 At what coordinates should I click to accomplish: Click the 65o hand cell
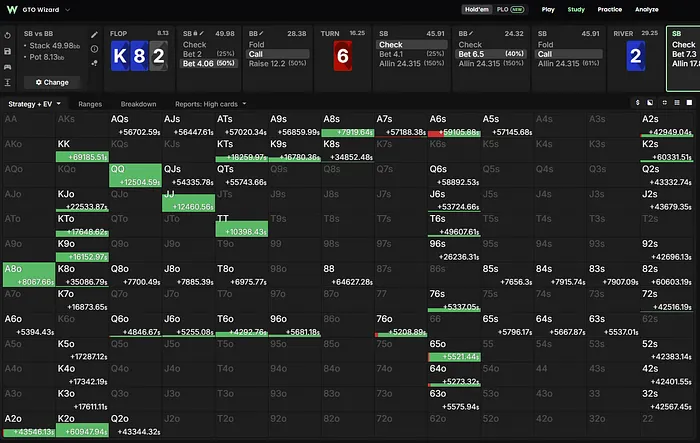point(454,350)
